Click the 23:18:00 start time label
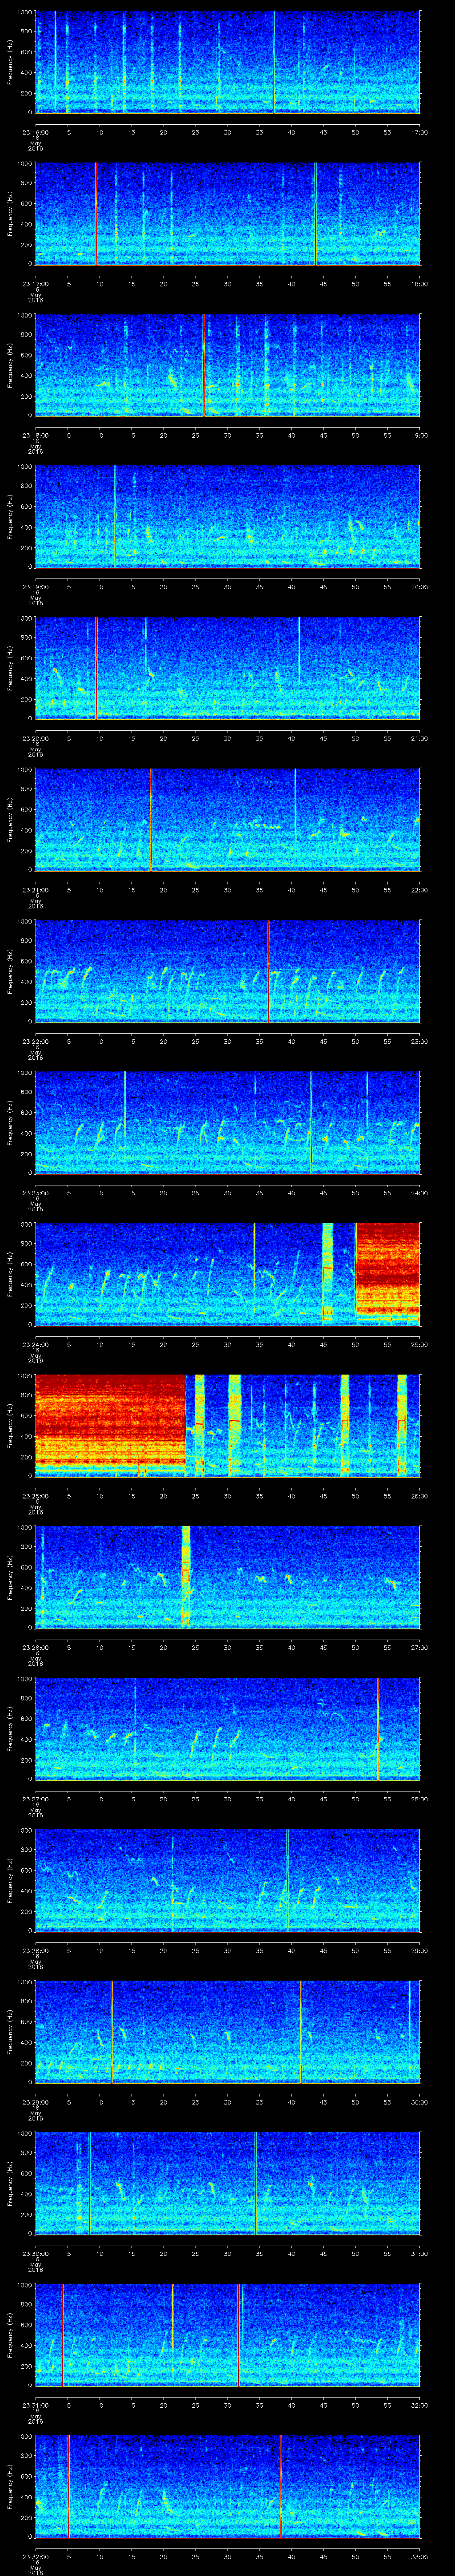Screen dimensions: 455x2576 (x=36, y=435)
